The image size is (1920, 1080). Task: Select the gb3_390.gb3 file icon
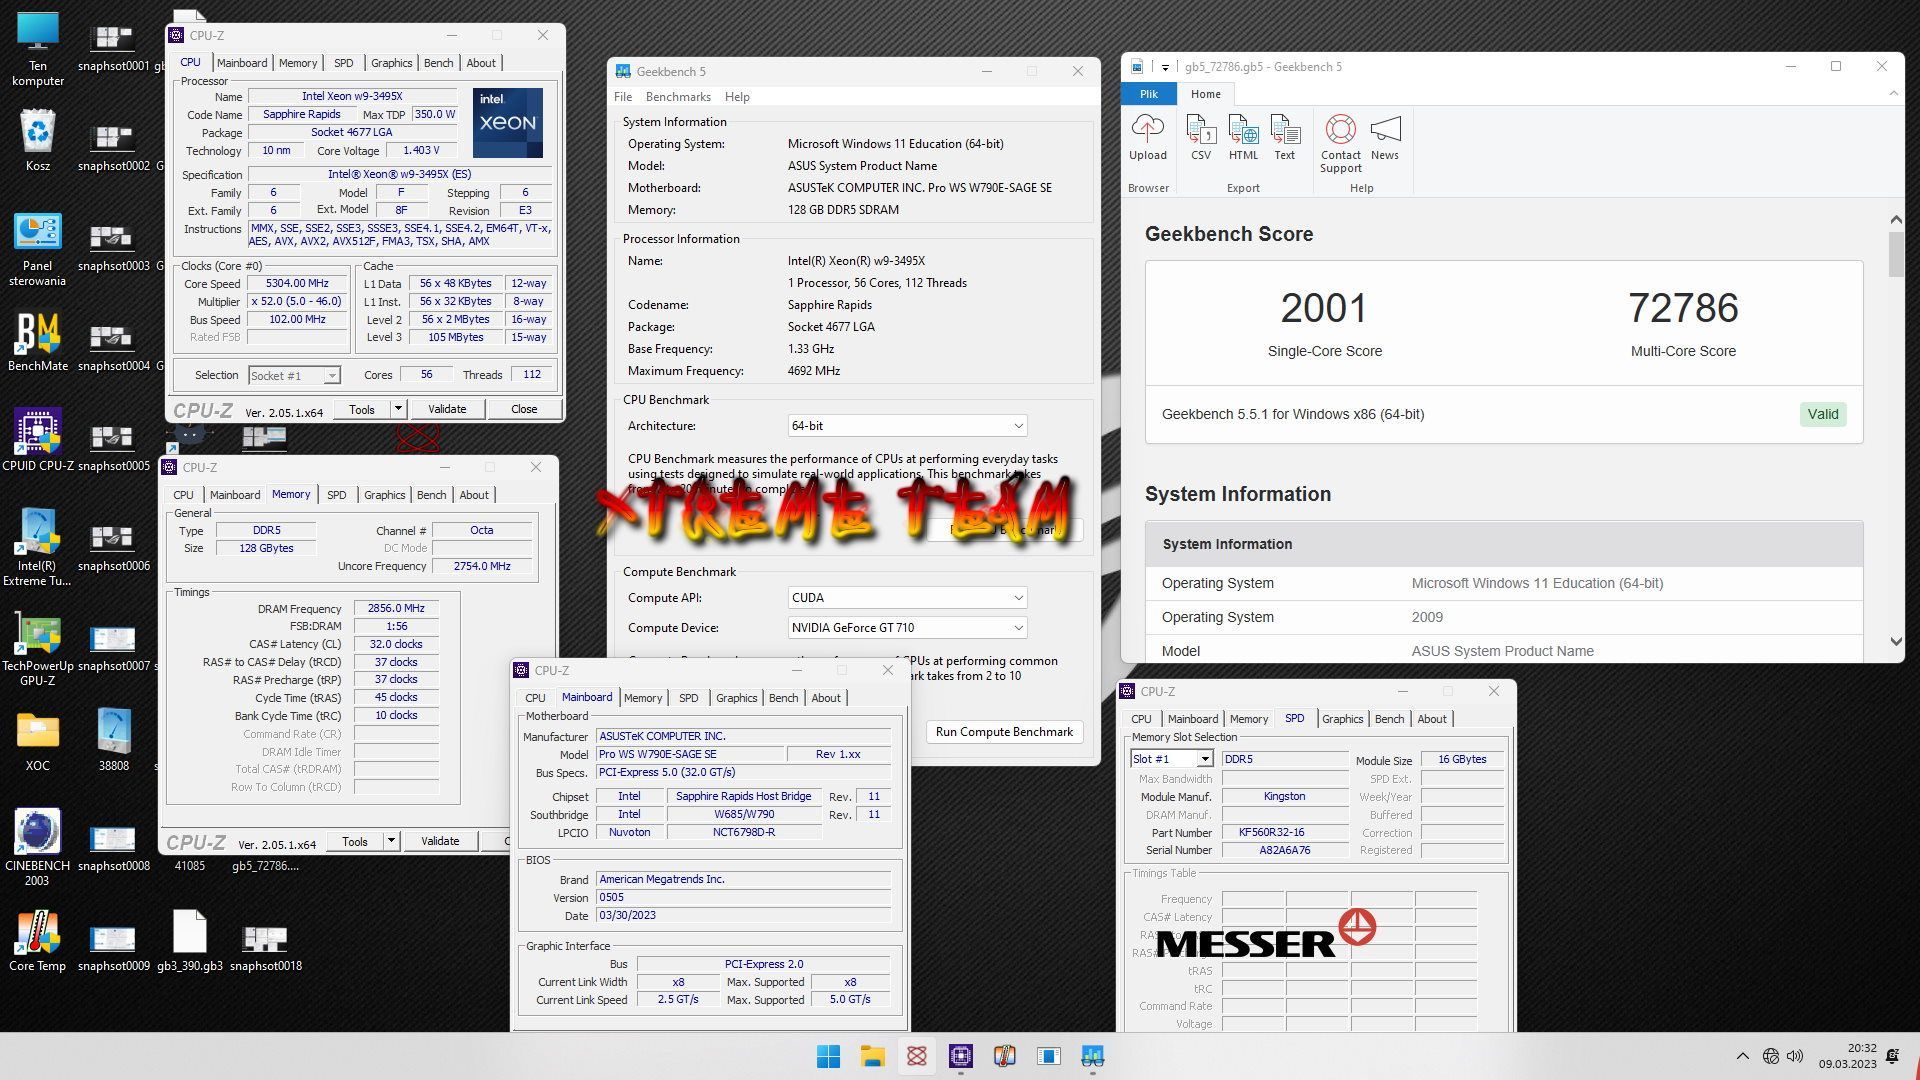click(189, 942)
